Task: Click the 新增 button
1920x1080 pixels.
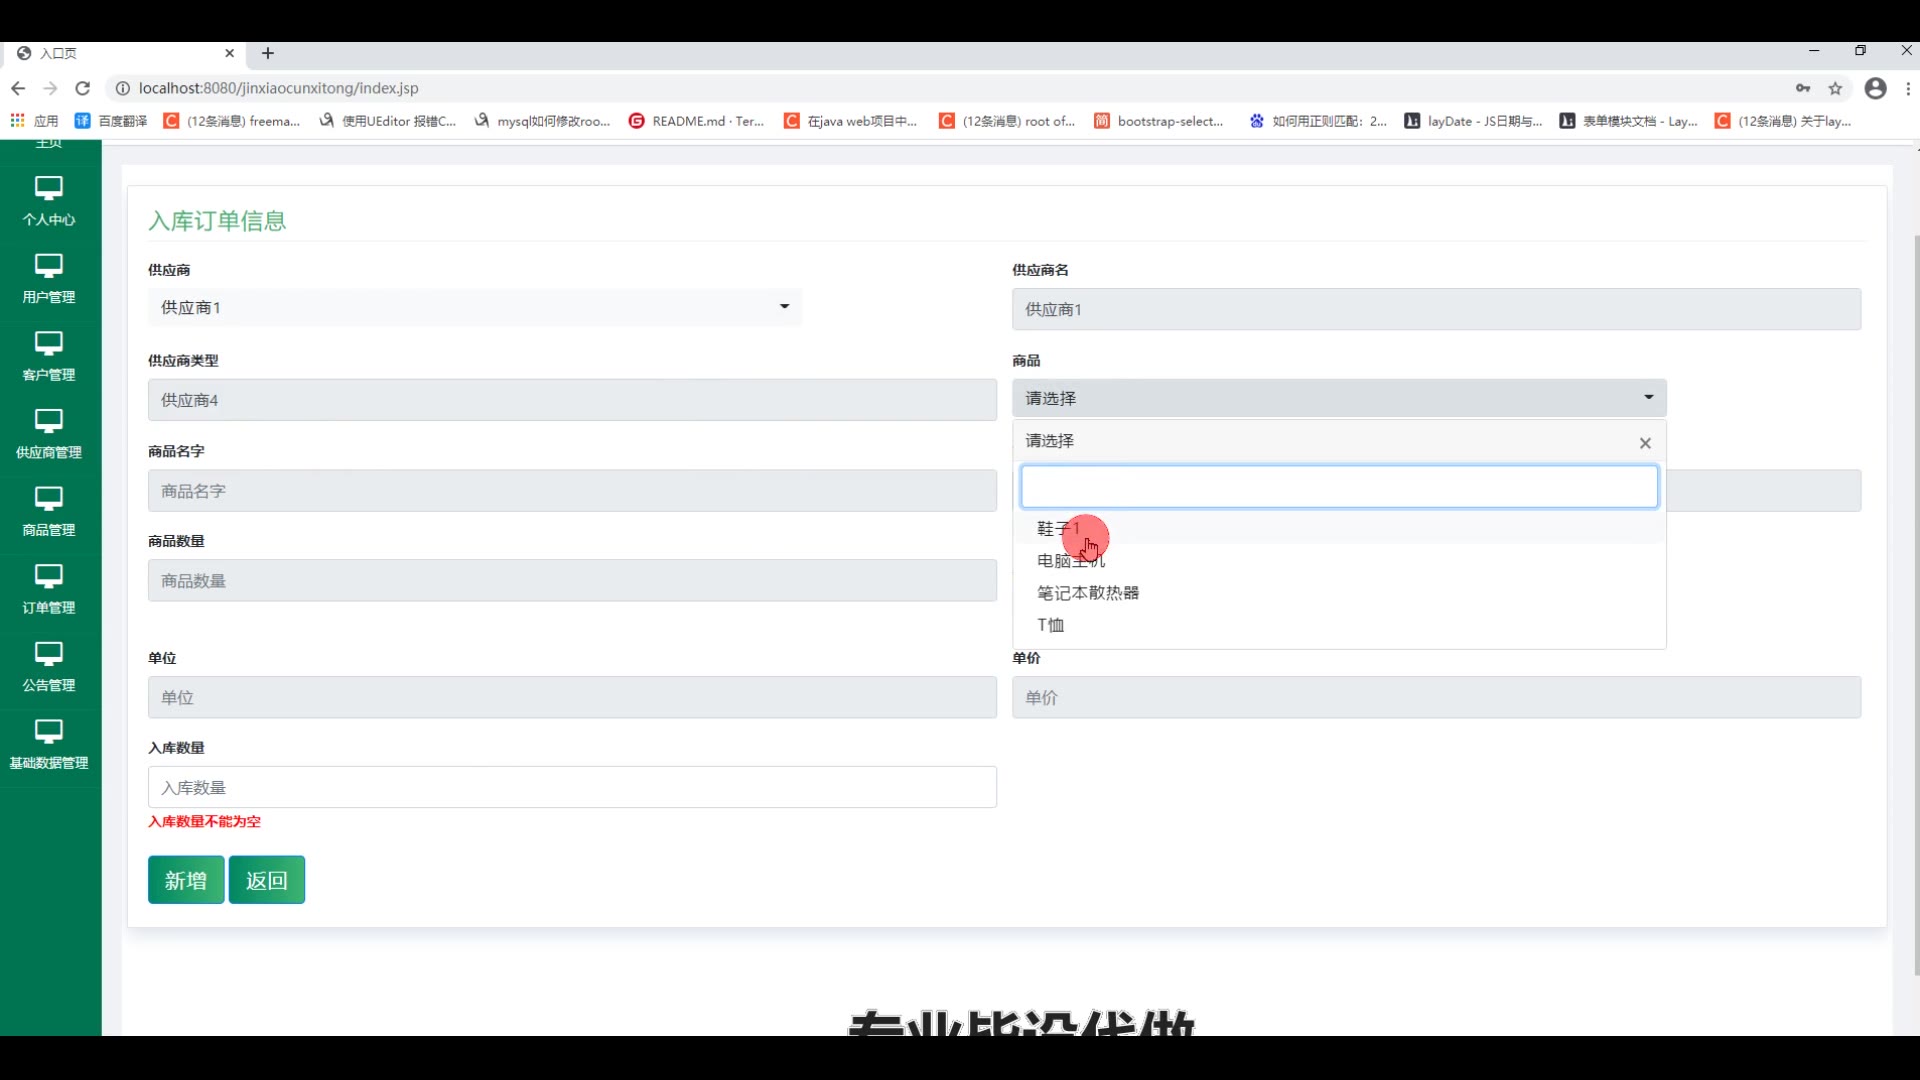Action: tap(186, 880)
